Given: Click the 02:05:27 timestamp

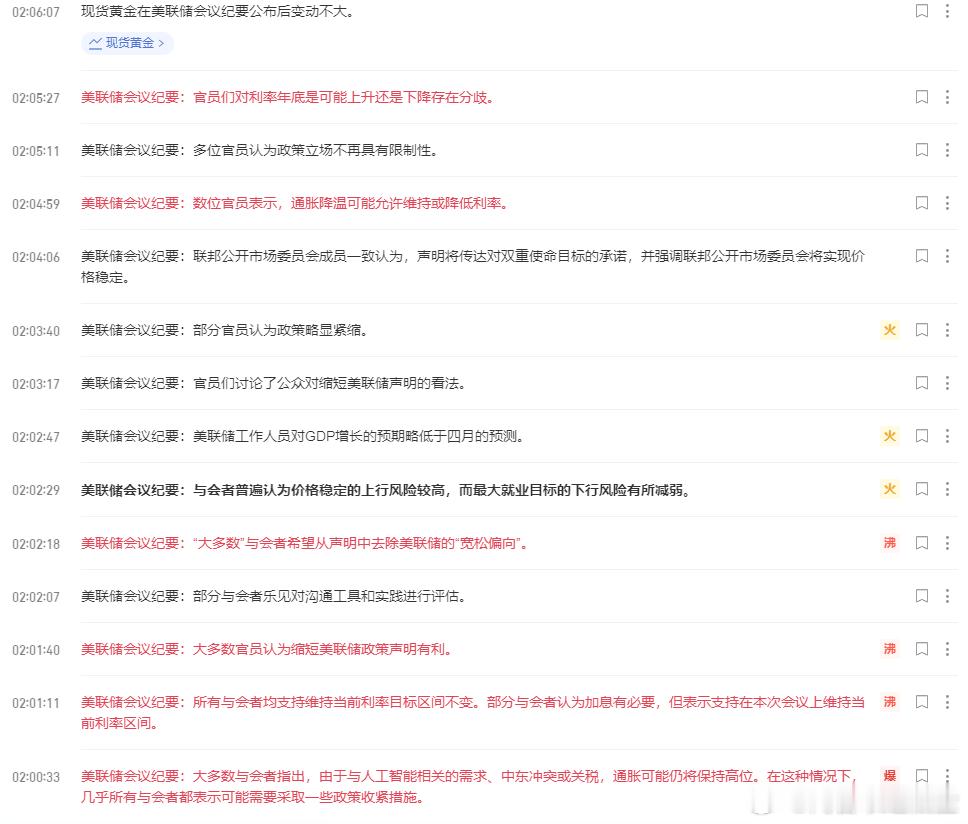Looking at the screenshot, I should 36,98.
